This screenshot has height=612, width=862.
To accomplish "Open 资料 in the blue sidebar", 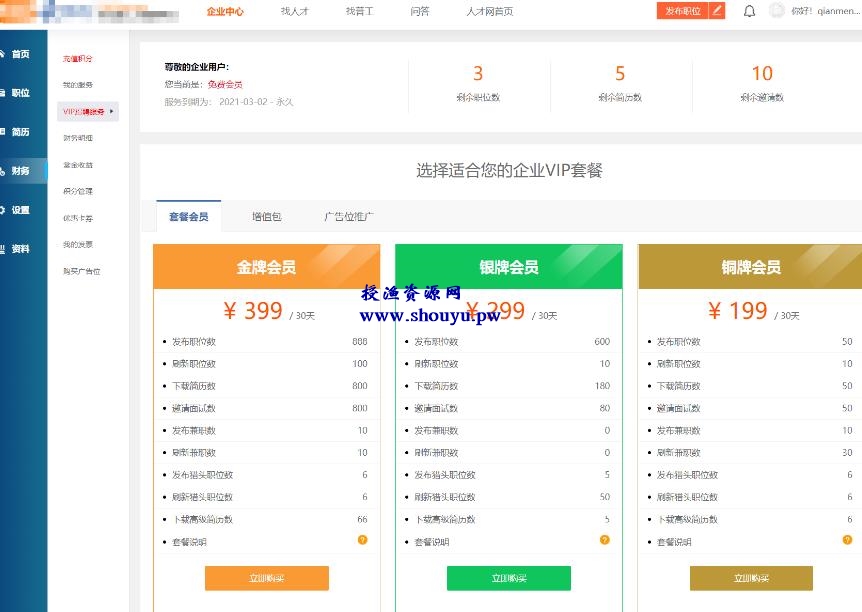I will coord(21,249).
